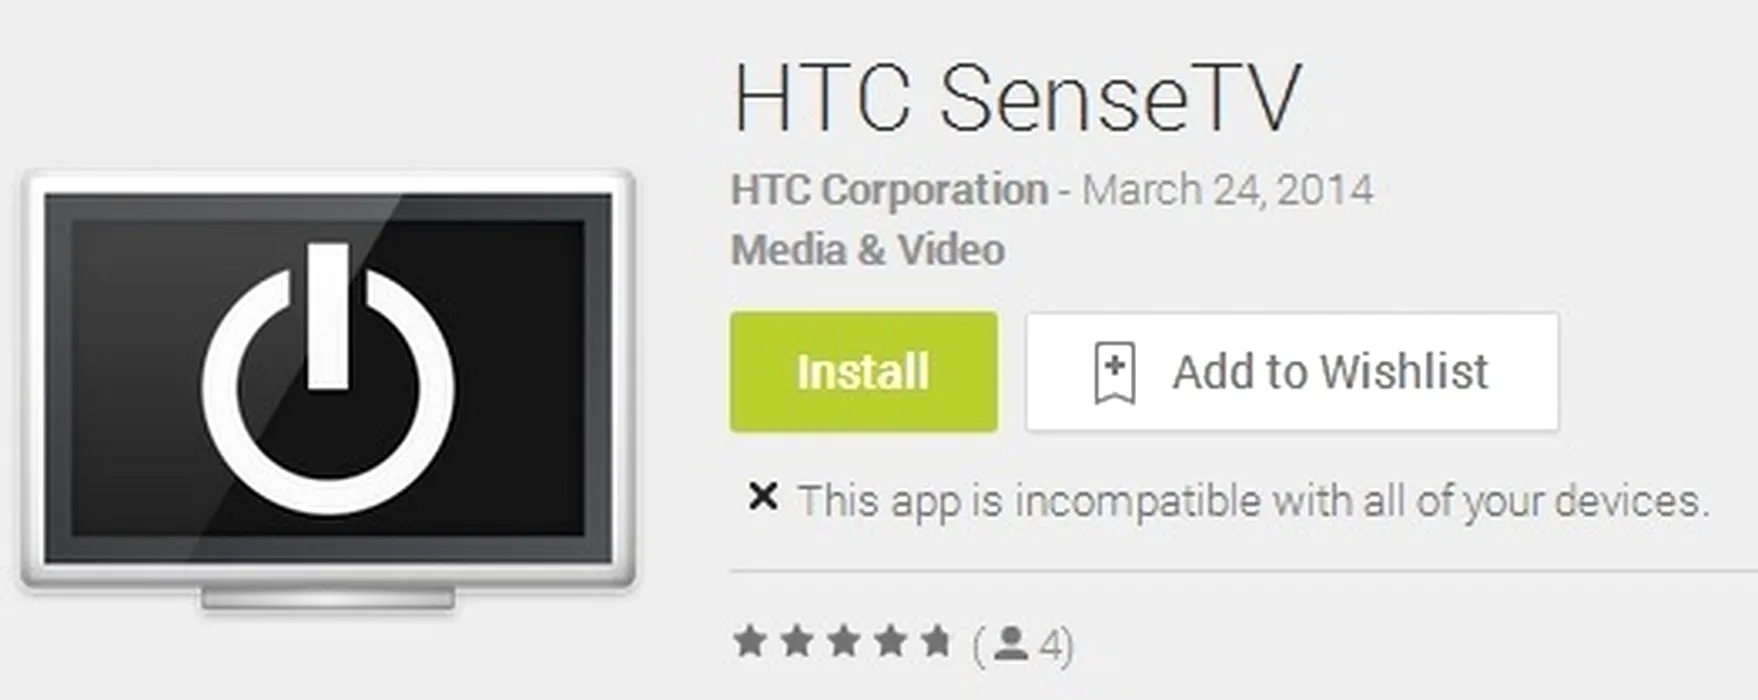Click the person icon in ratings count
This screenshot has width=1758, height=700.
[1012, 644]
